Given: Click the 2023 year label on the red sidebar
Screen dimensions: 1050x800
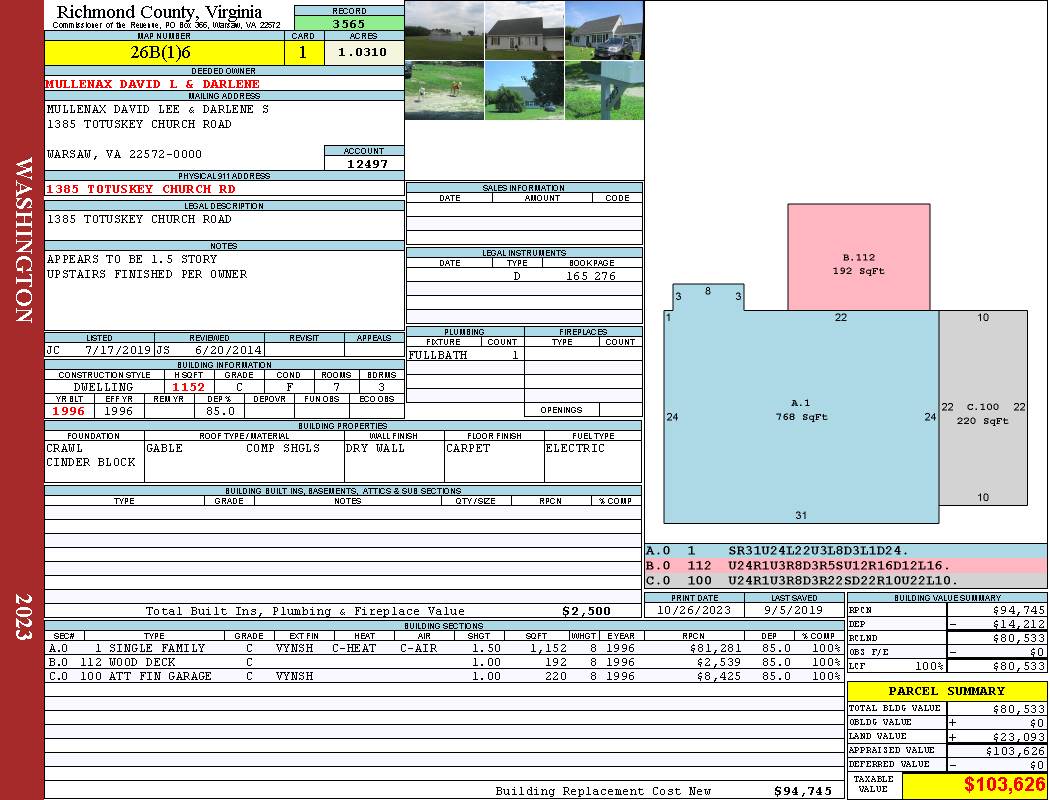Looking at the screenshot, I should click(23, 617).
